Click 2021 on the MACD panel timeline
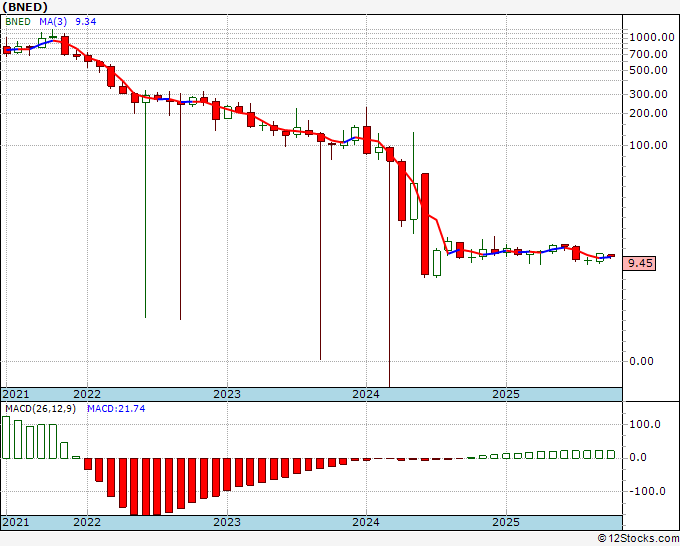 16,522
